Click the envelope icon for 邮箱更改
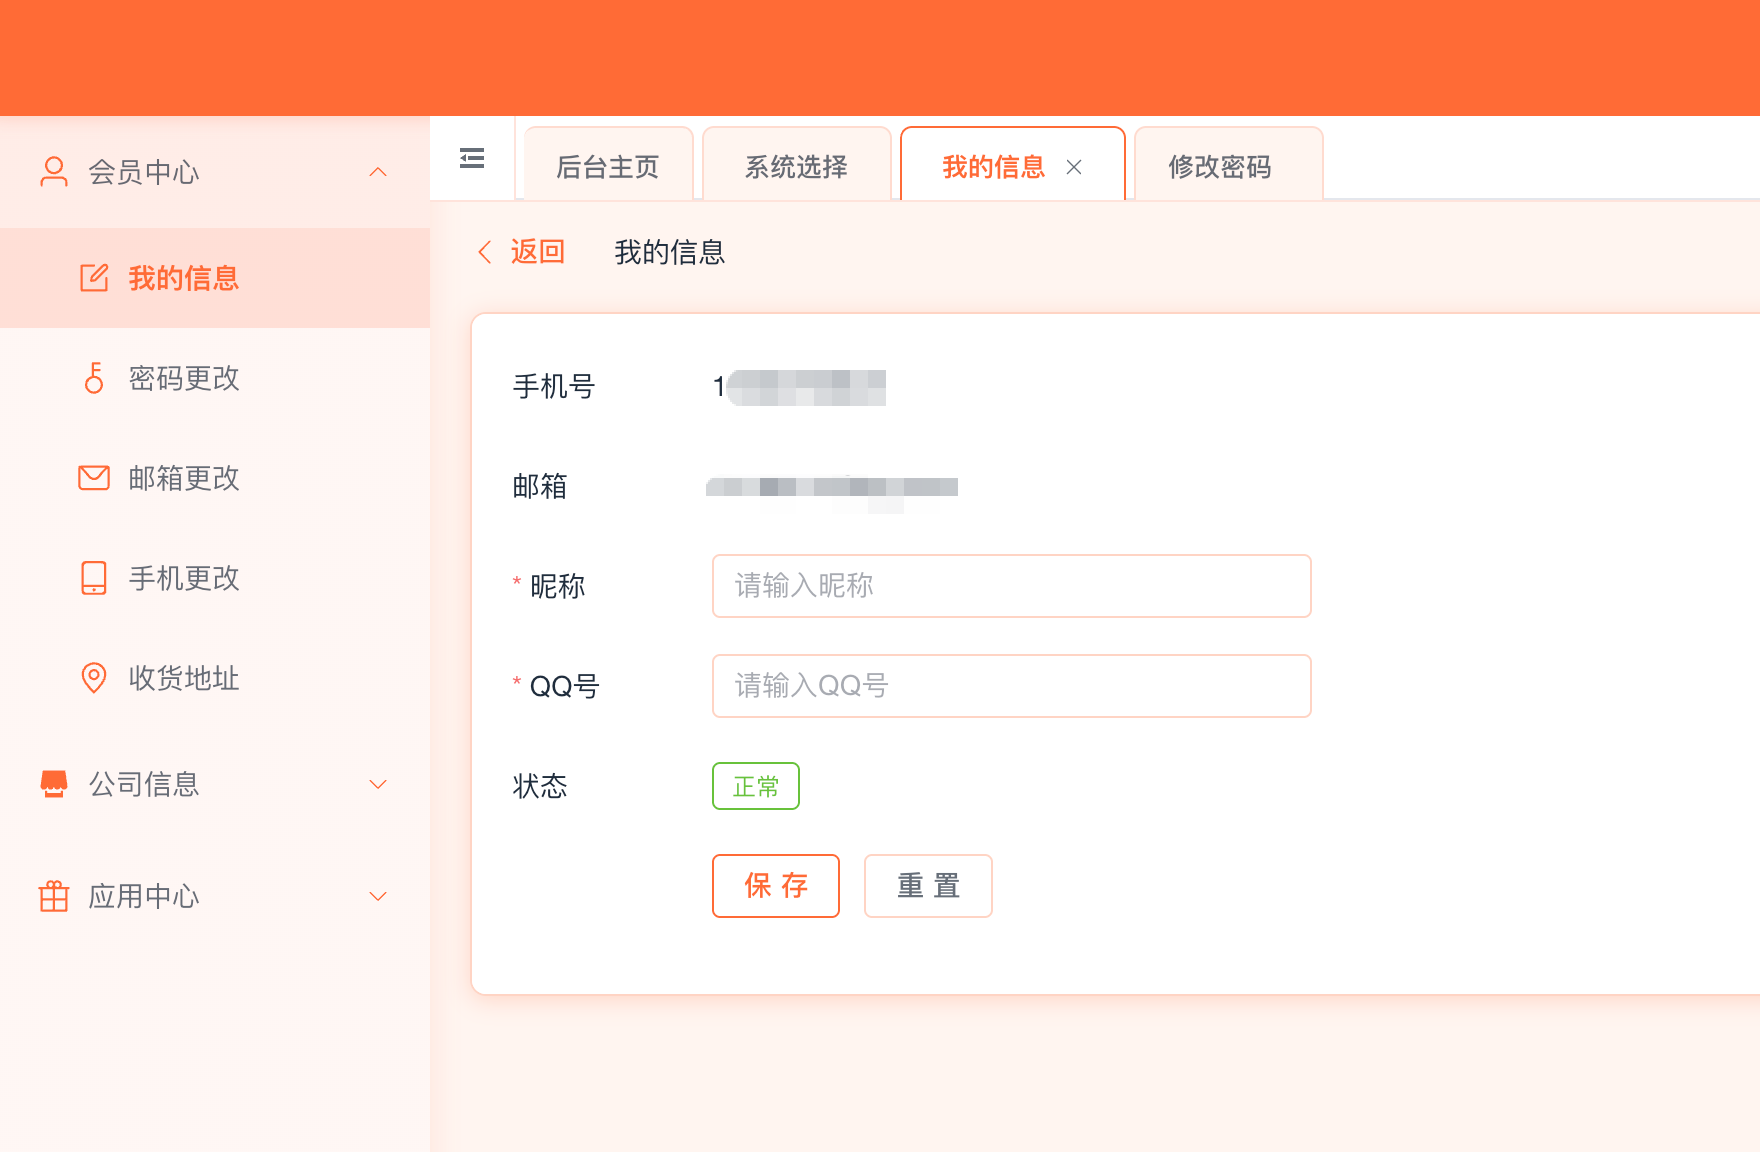 coord(94,478)
